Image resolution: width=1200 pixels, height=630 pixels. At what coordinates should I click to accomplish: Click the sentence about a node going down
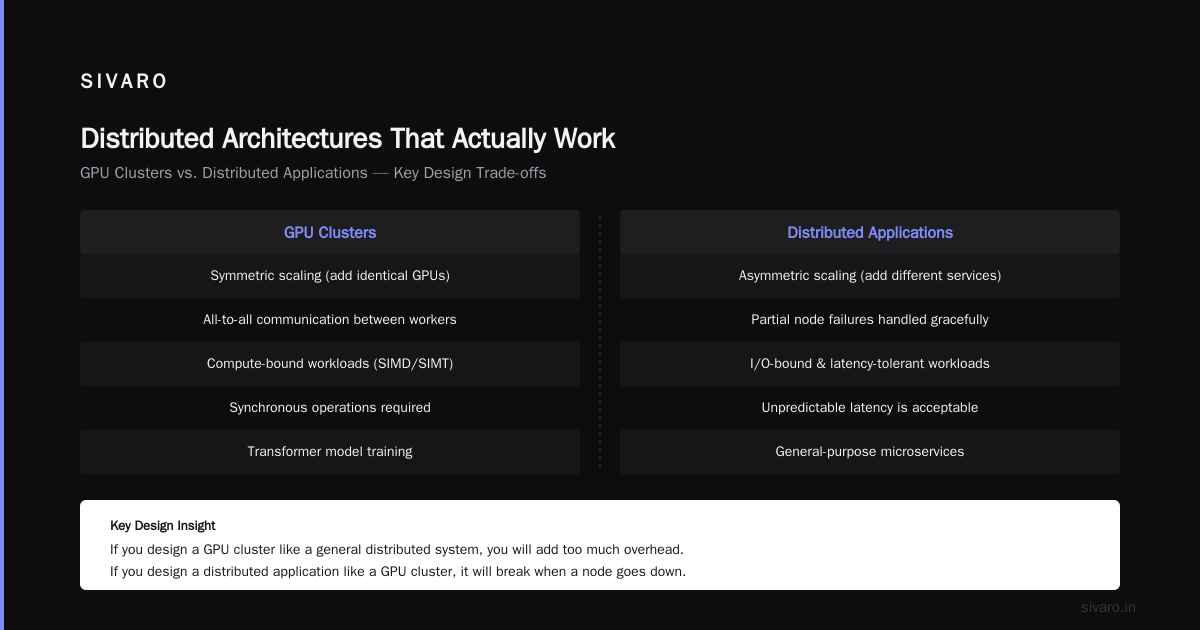click(x=398, y=572)
